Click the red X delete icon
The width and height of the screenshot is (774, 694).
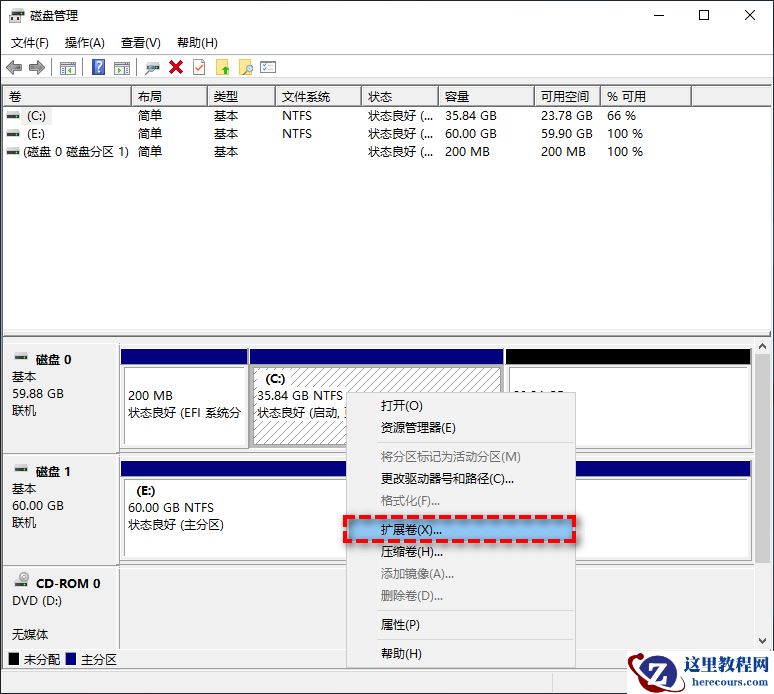(176, 67)
